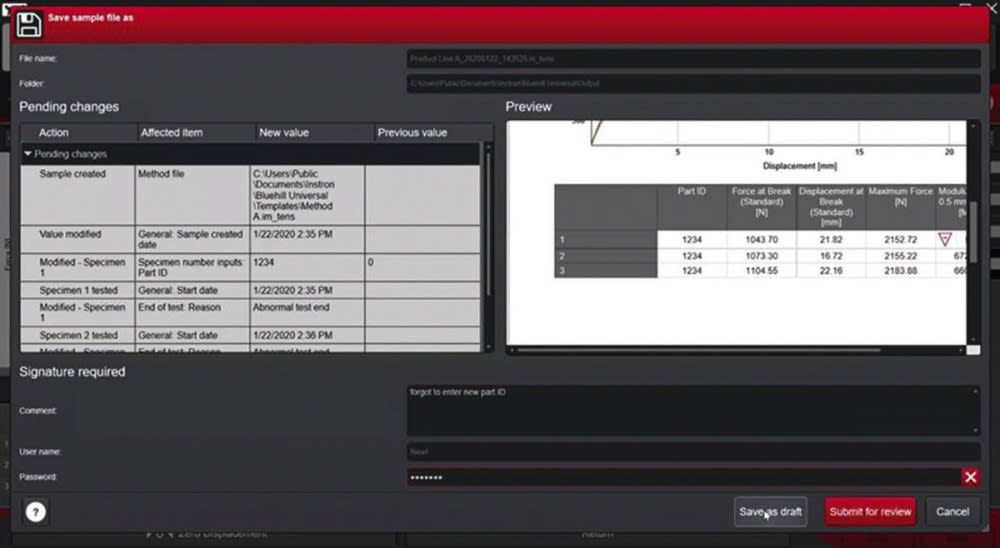Click the 'Abnormal test end' value cell
Viewport: 1000px width, 548px height.
click(307, 313)
